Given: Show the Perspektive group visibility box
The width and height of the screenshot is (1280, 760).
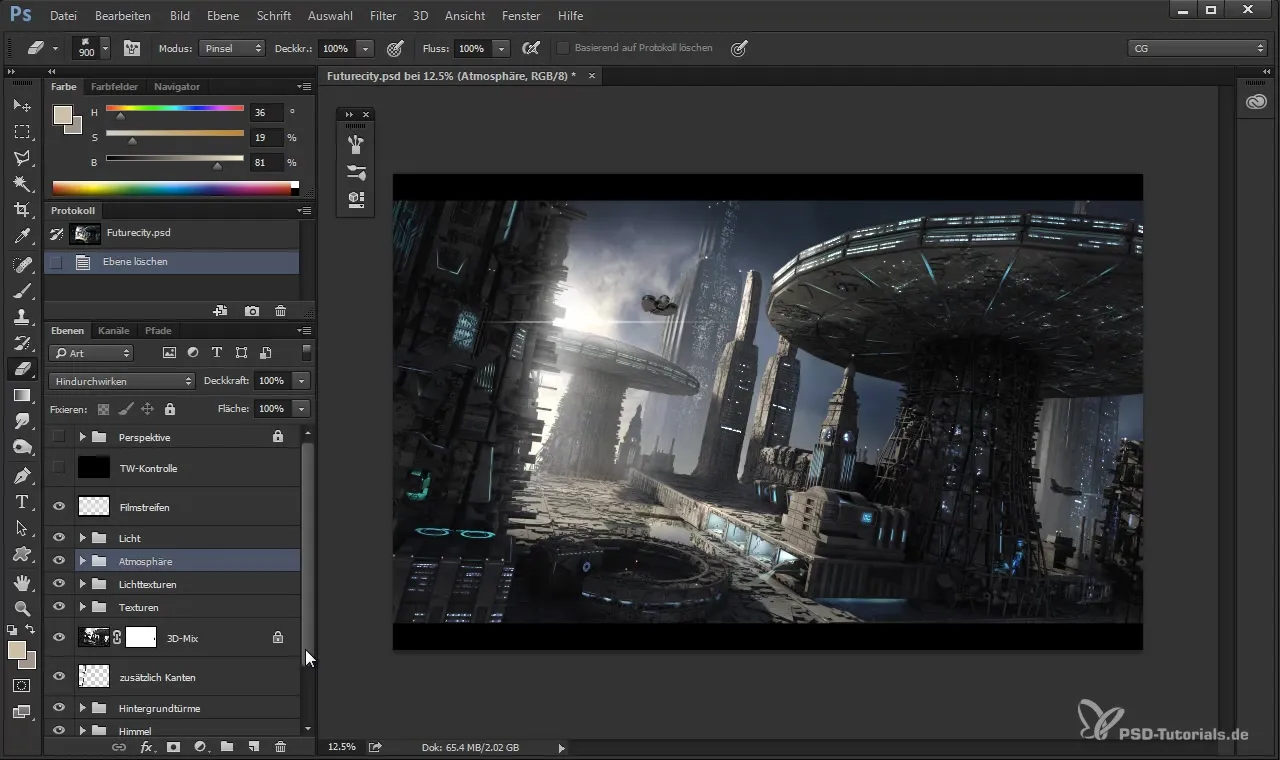Looking at the screenshot, I should [58, 437].
